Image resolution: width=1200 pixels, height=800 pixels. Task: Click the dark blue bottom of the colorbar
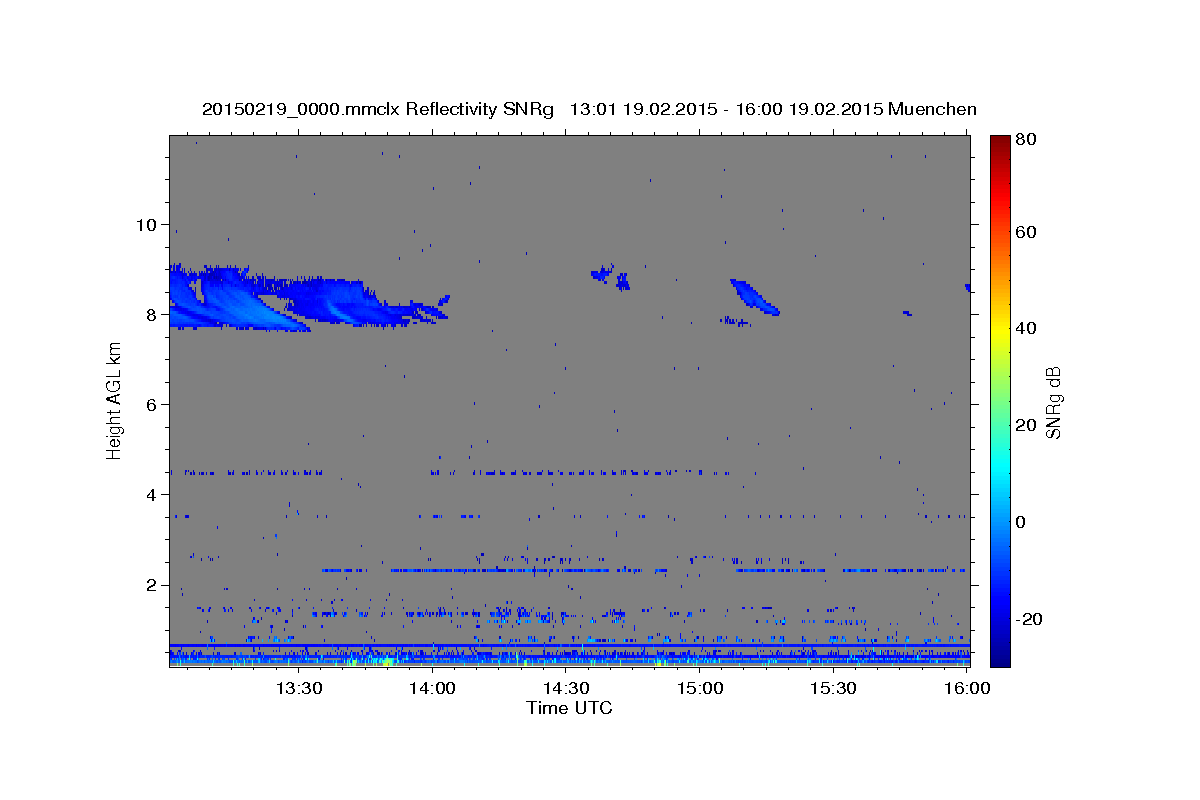(x=1000, y=655)
